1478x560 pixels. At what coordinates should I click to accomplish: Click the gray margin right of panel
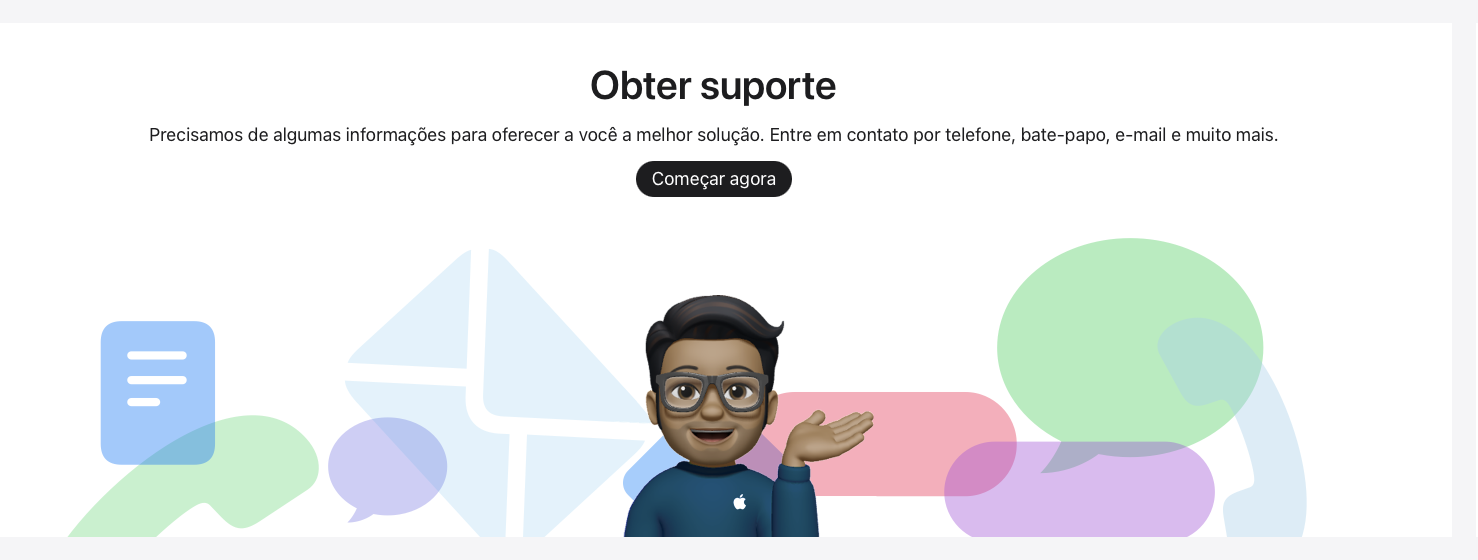point(1465,280)
